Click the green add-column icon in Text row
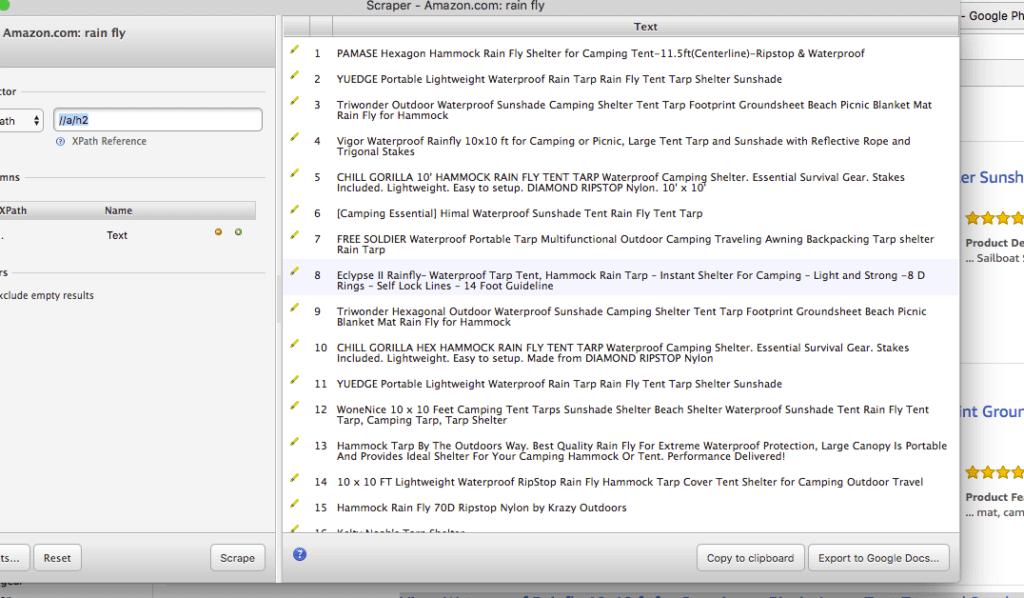Screen dimensions: 1024x598 tap(238, 232)
